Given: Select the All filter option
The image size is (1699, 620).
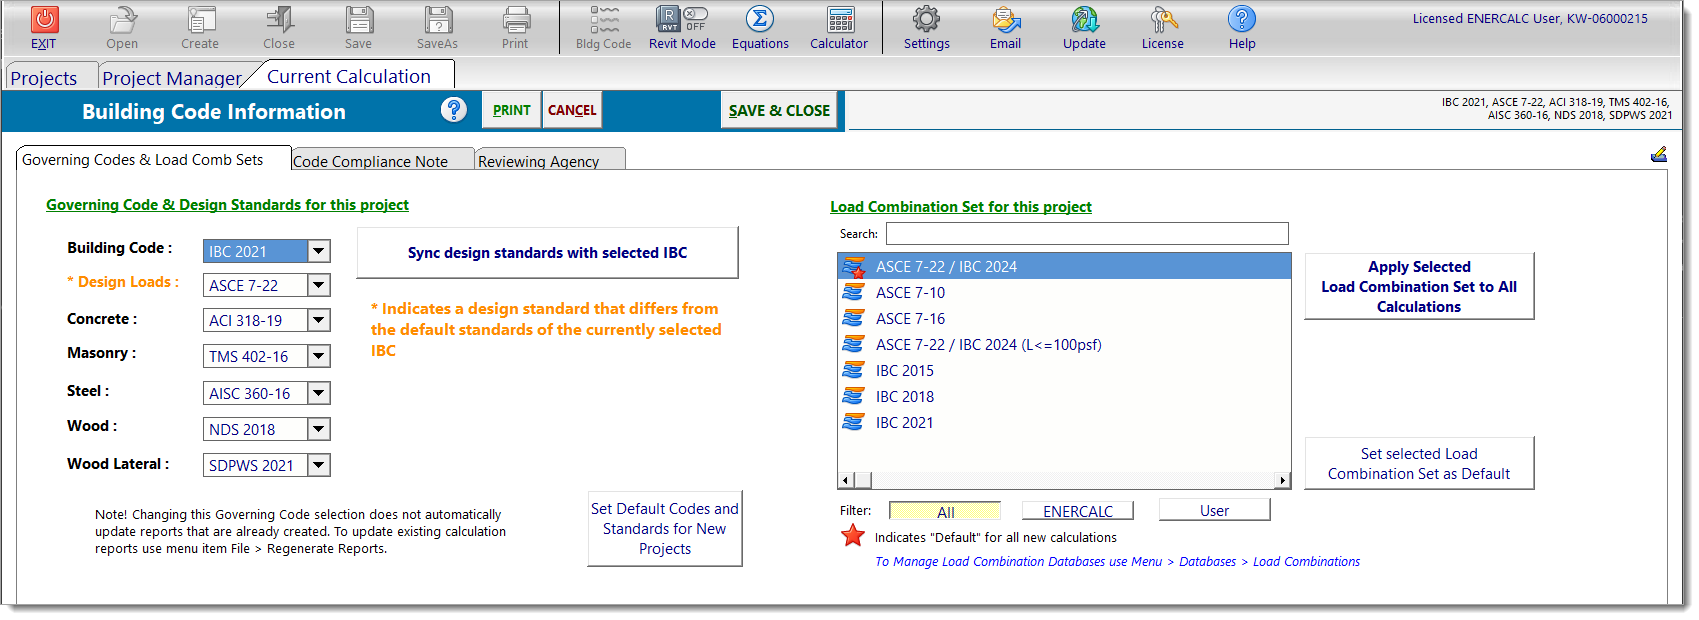Looking at the screenshot, I should tap(945, 511).
